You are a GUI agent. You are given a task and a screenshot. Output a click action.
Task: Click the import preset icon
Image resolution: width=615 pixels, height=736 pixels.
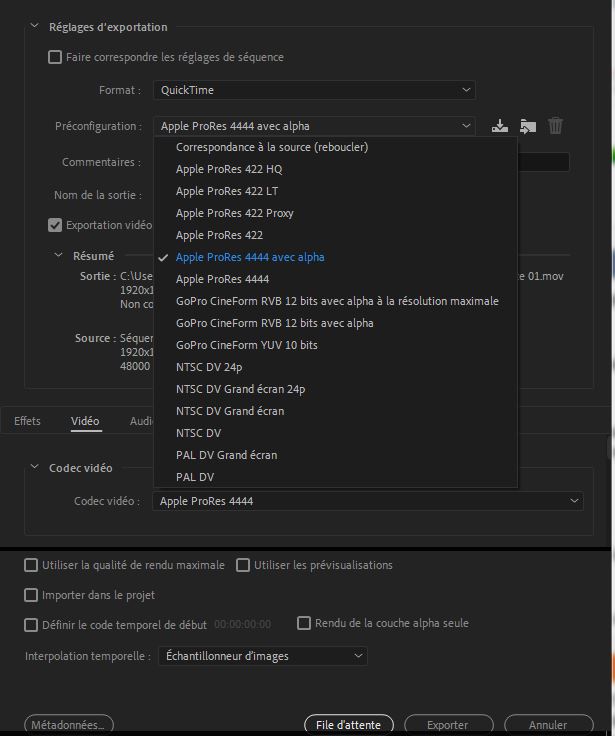[528, 126]
